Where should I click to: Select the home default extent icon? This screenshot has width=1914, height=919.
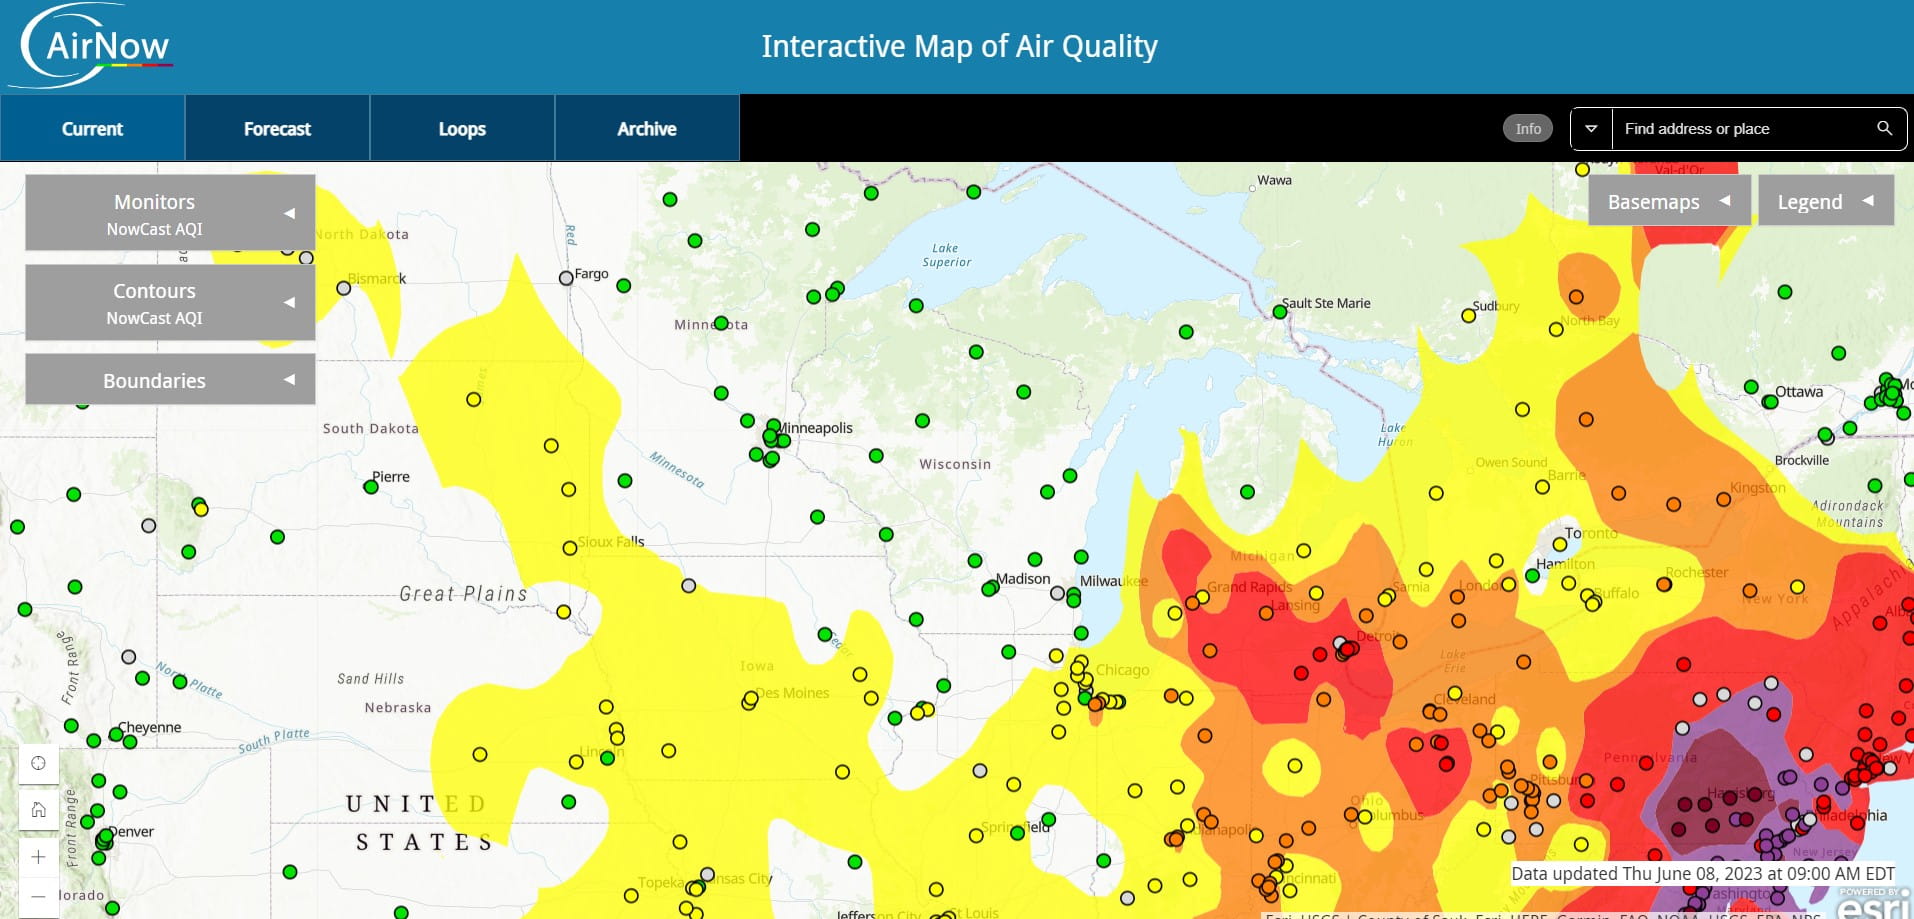(38, 809)
